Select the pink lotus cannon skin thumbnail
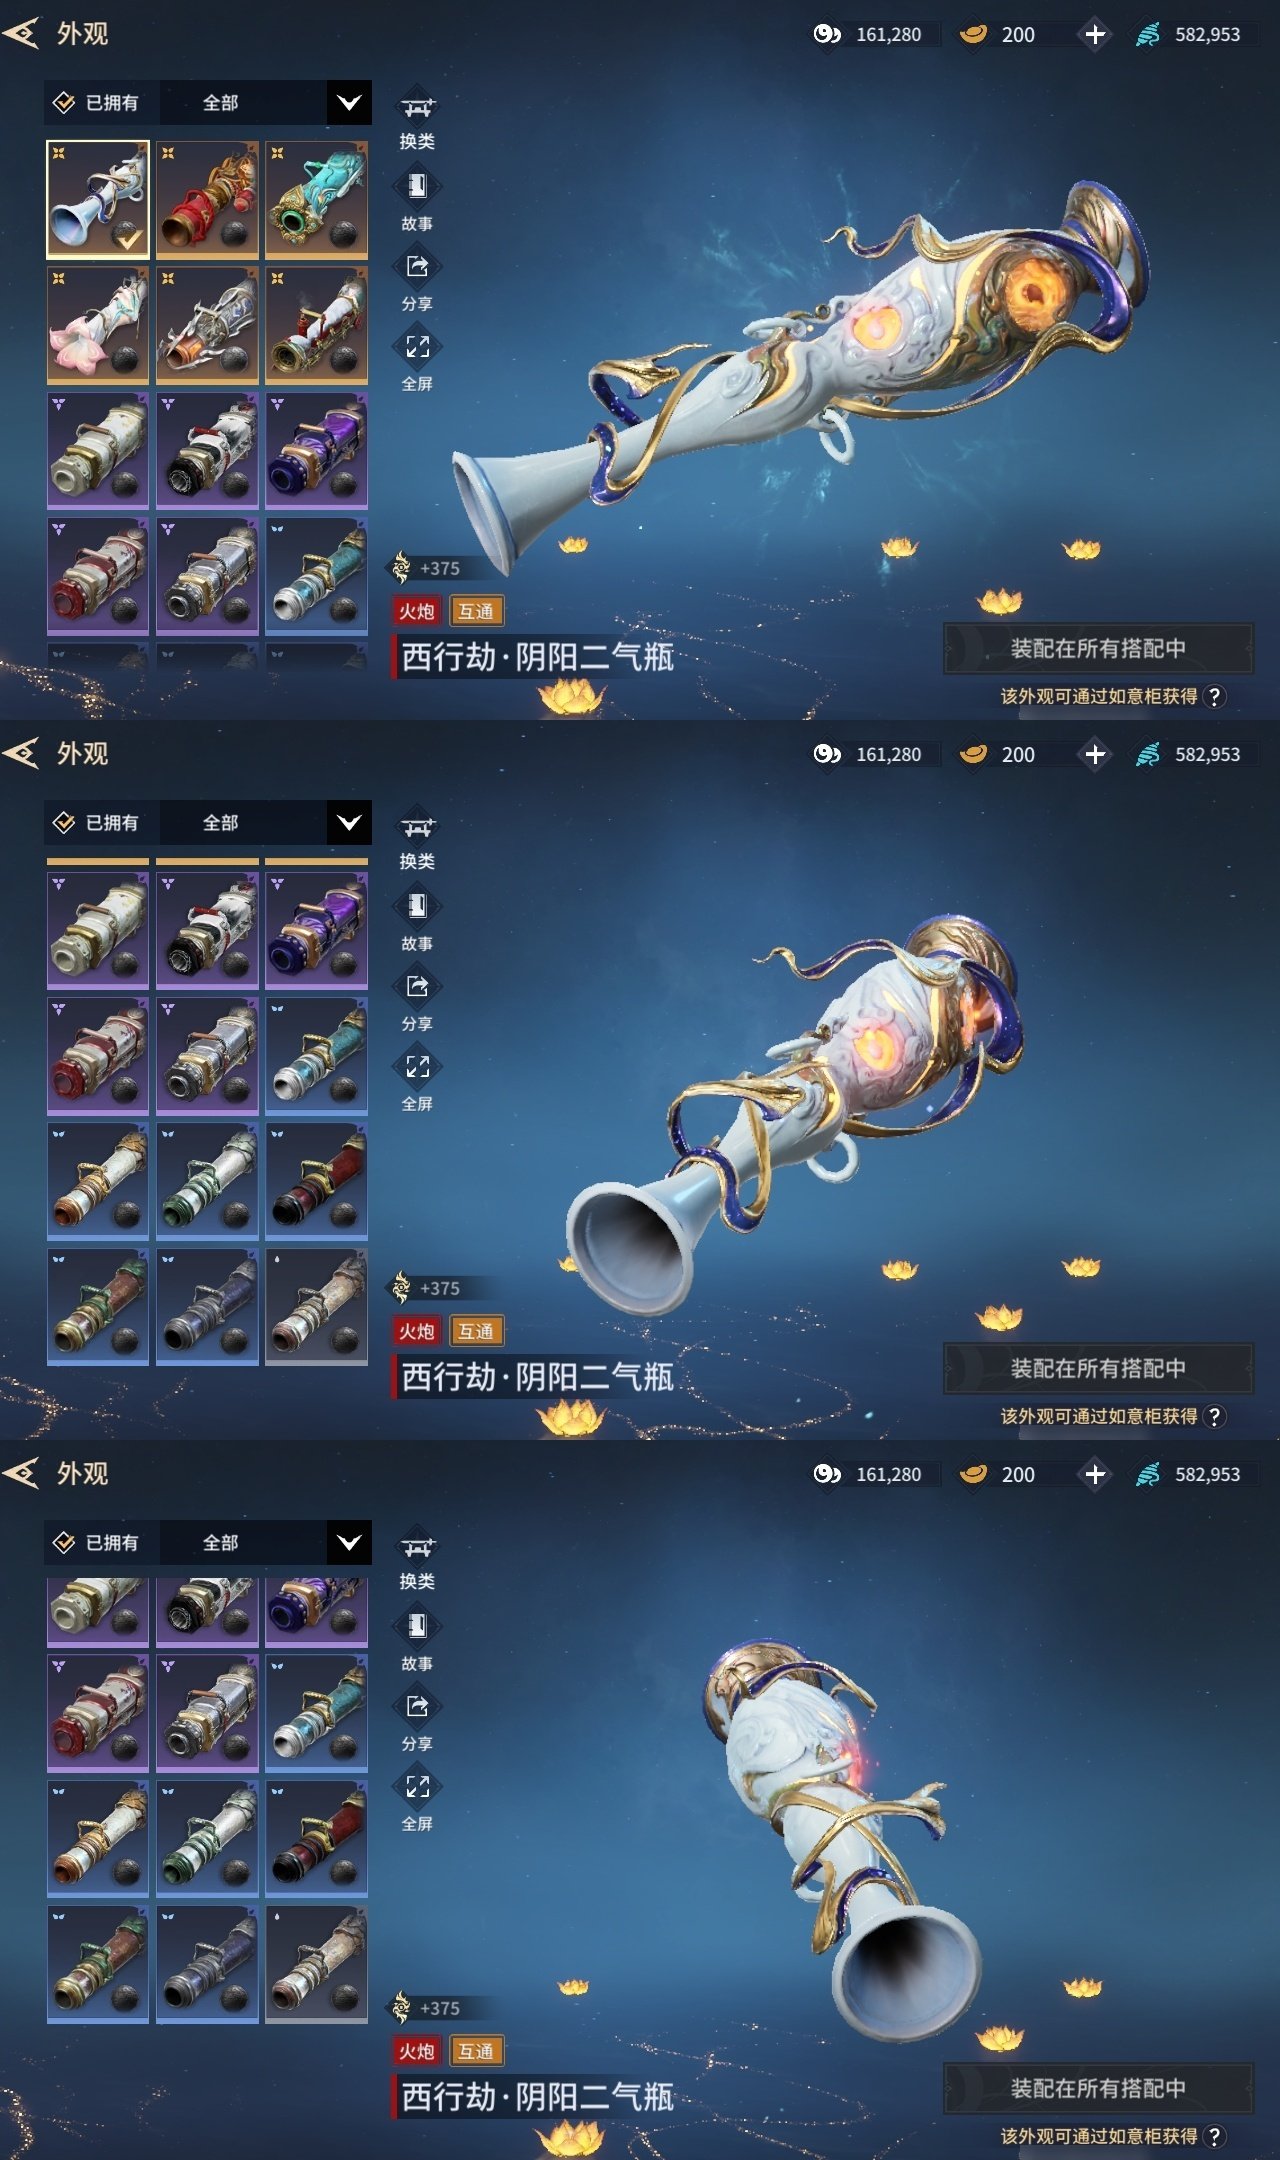1280x2160 pixels. point(98,325)
